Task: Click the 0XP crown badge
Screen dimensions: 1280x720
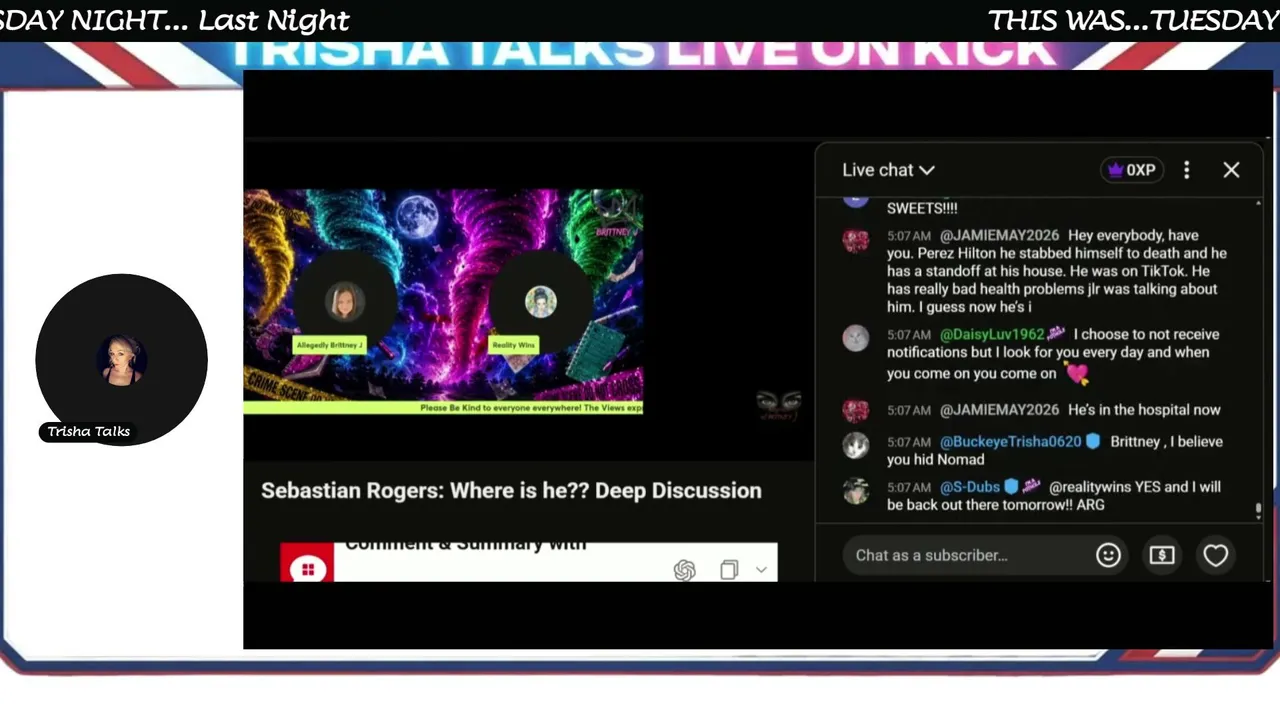Action: pos(1130,170)
